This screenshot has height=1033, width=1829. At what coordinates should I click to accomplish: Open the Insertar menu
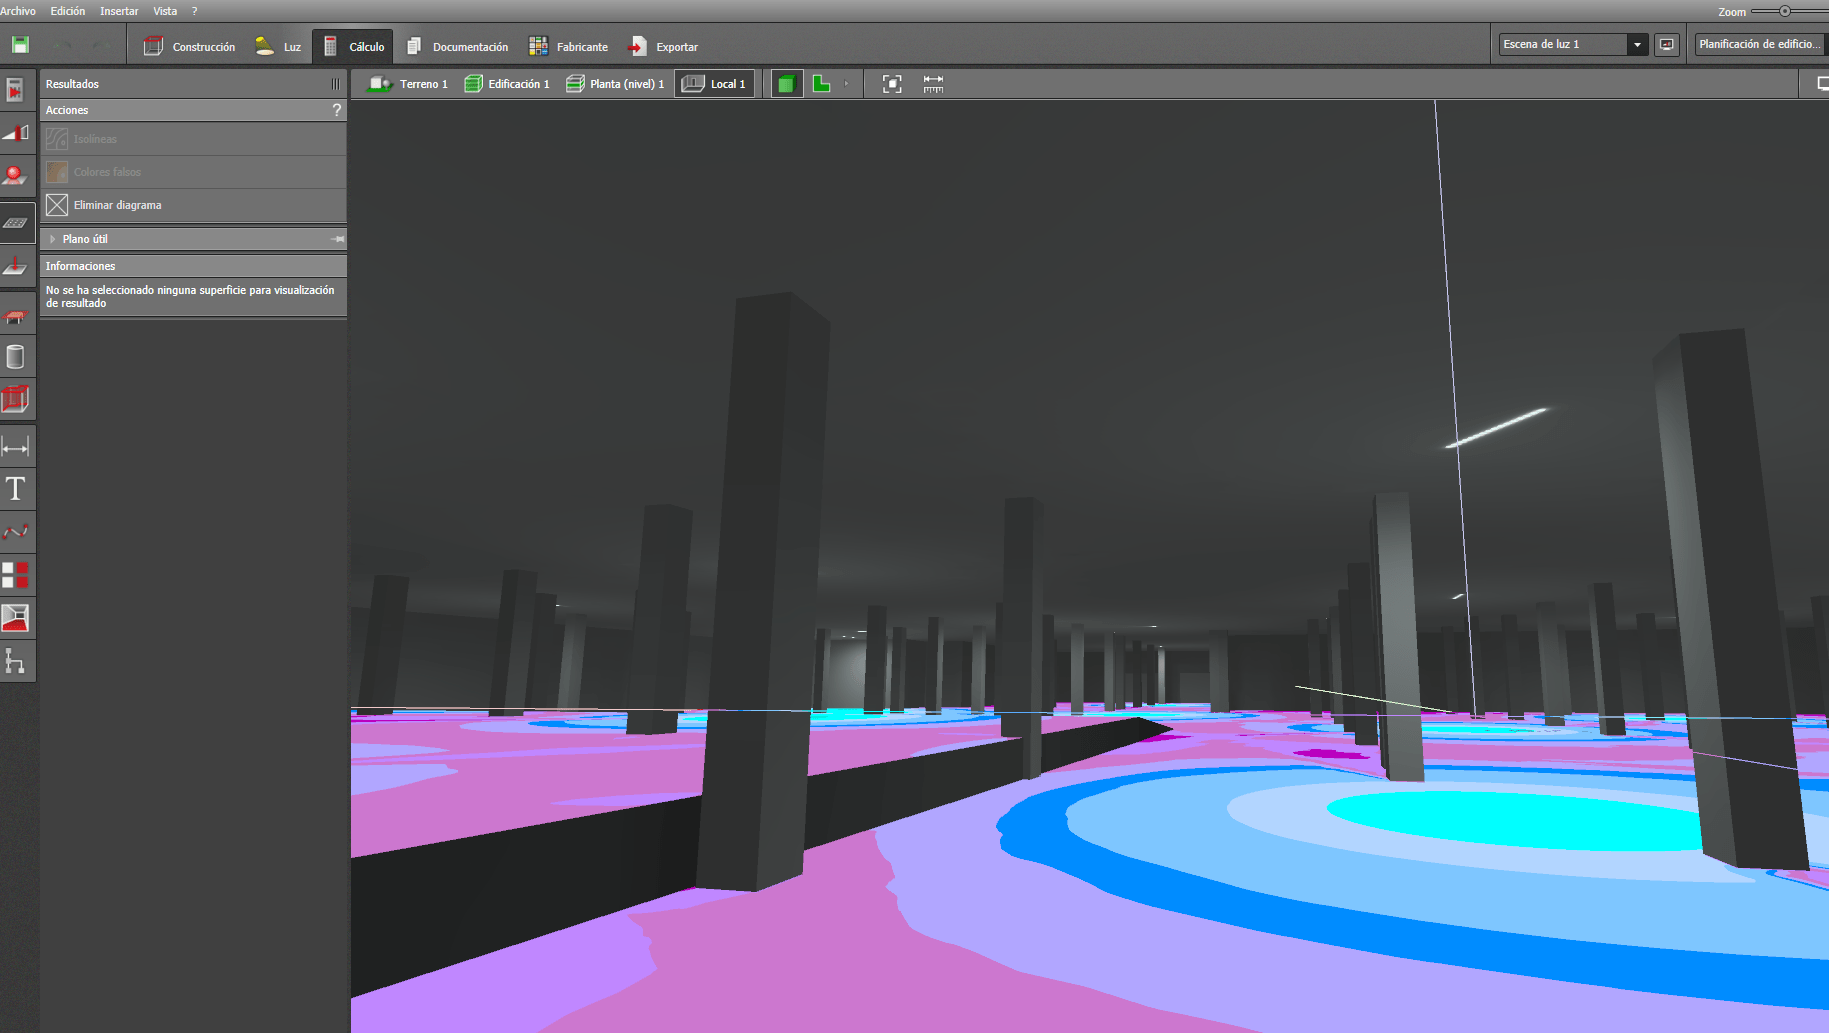119,11
